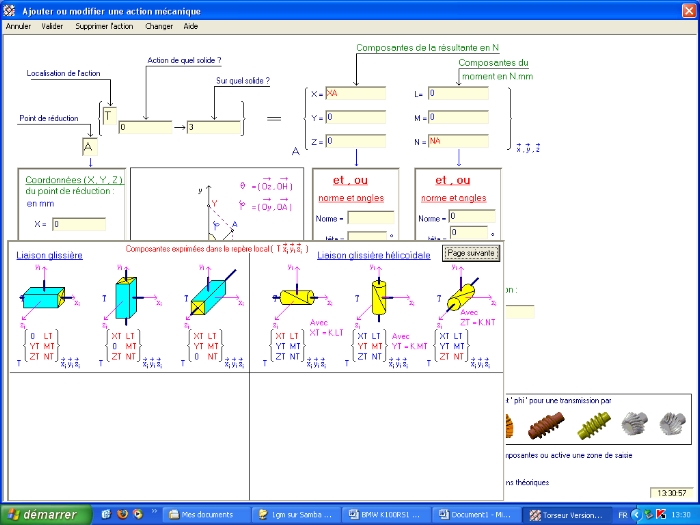
Task: Click the moment têta angle field
Action: click(x=468, y=233)
